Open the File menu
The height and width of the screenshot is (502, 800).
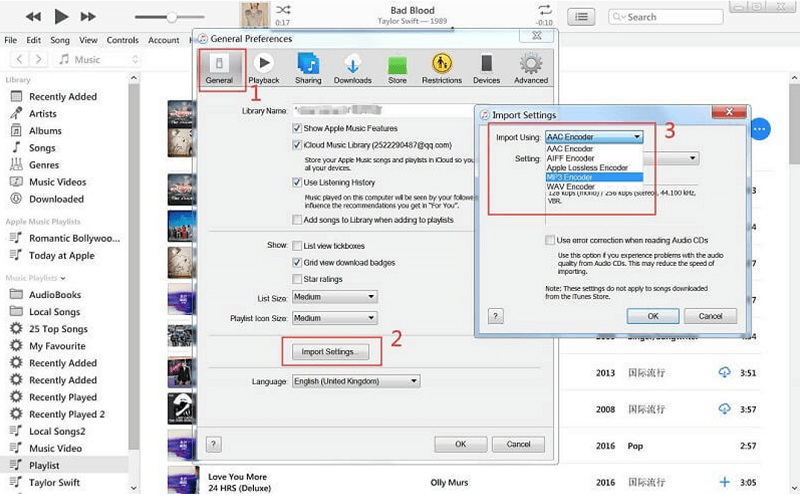click(11, 40)
